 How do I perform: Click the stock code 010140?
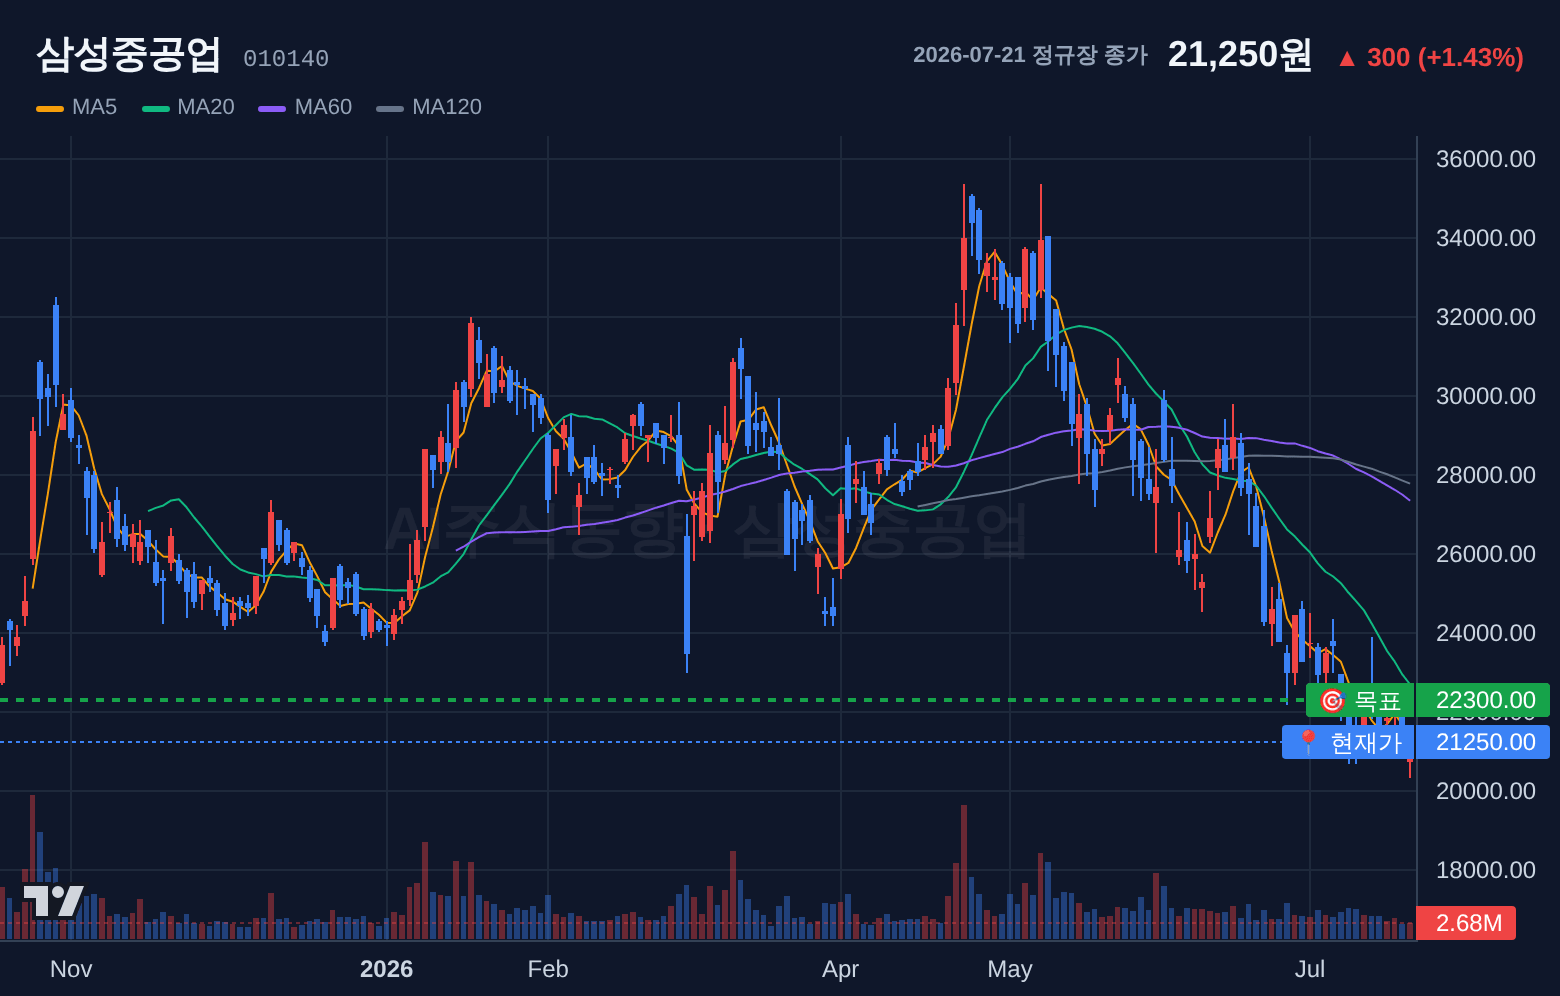[286, 59]
